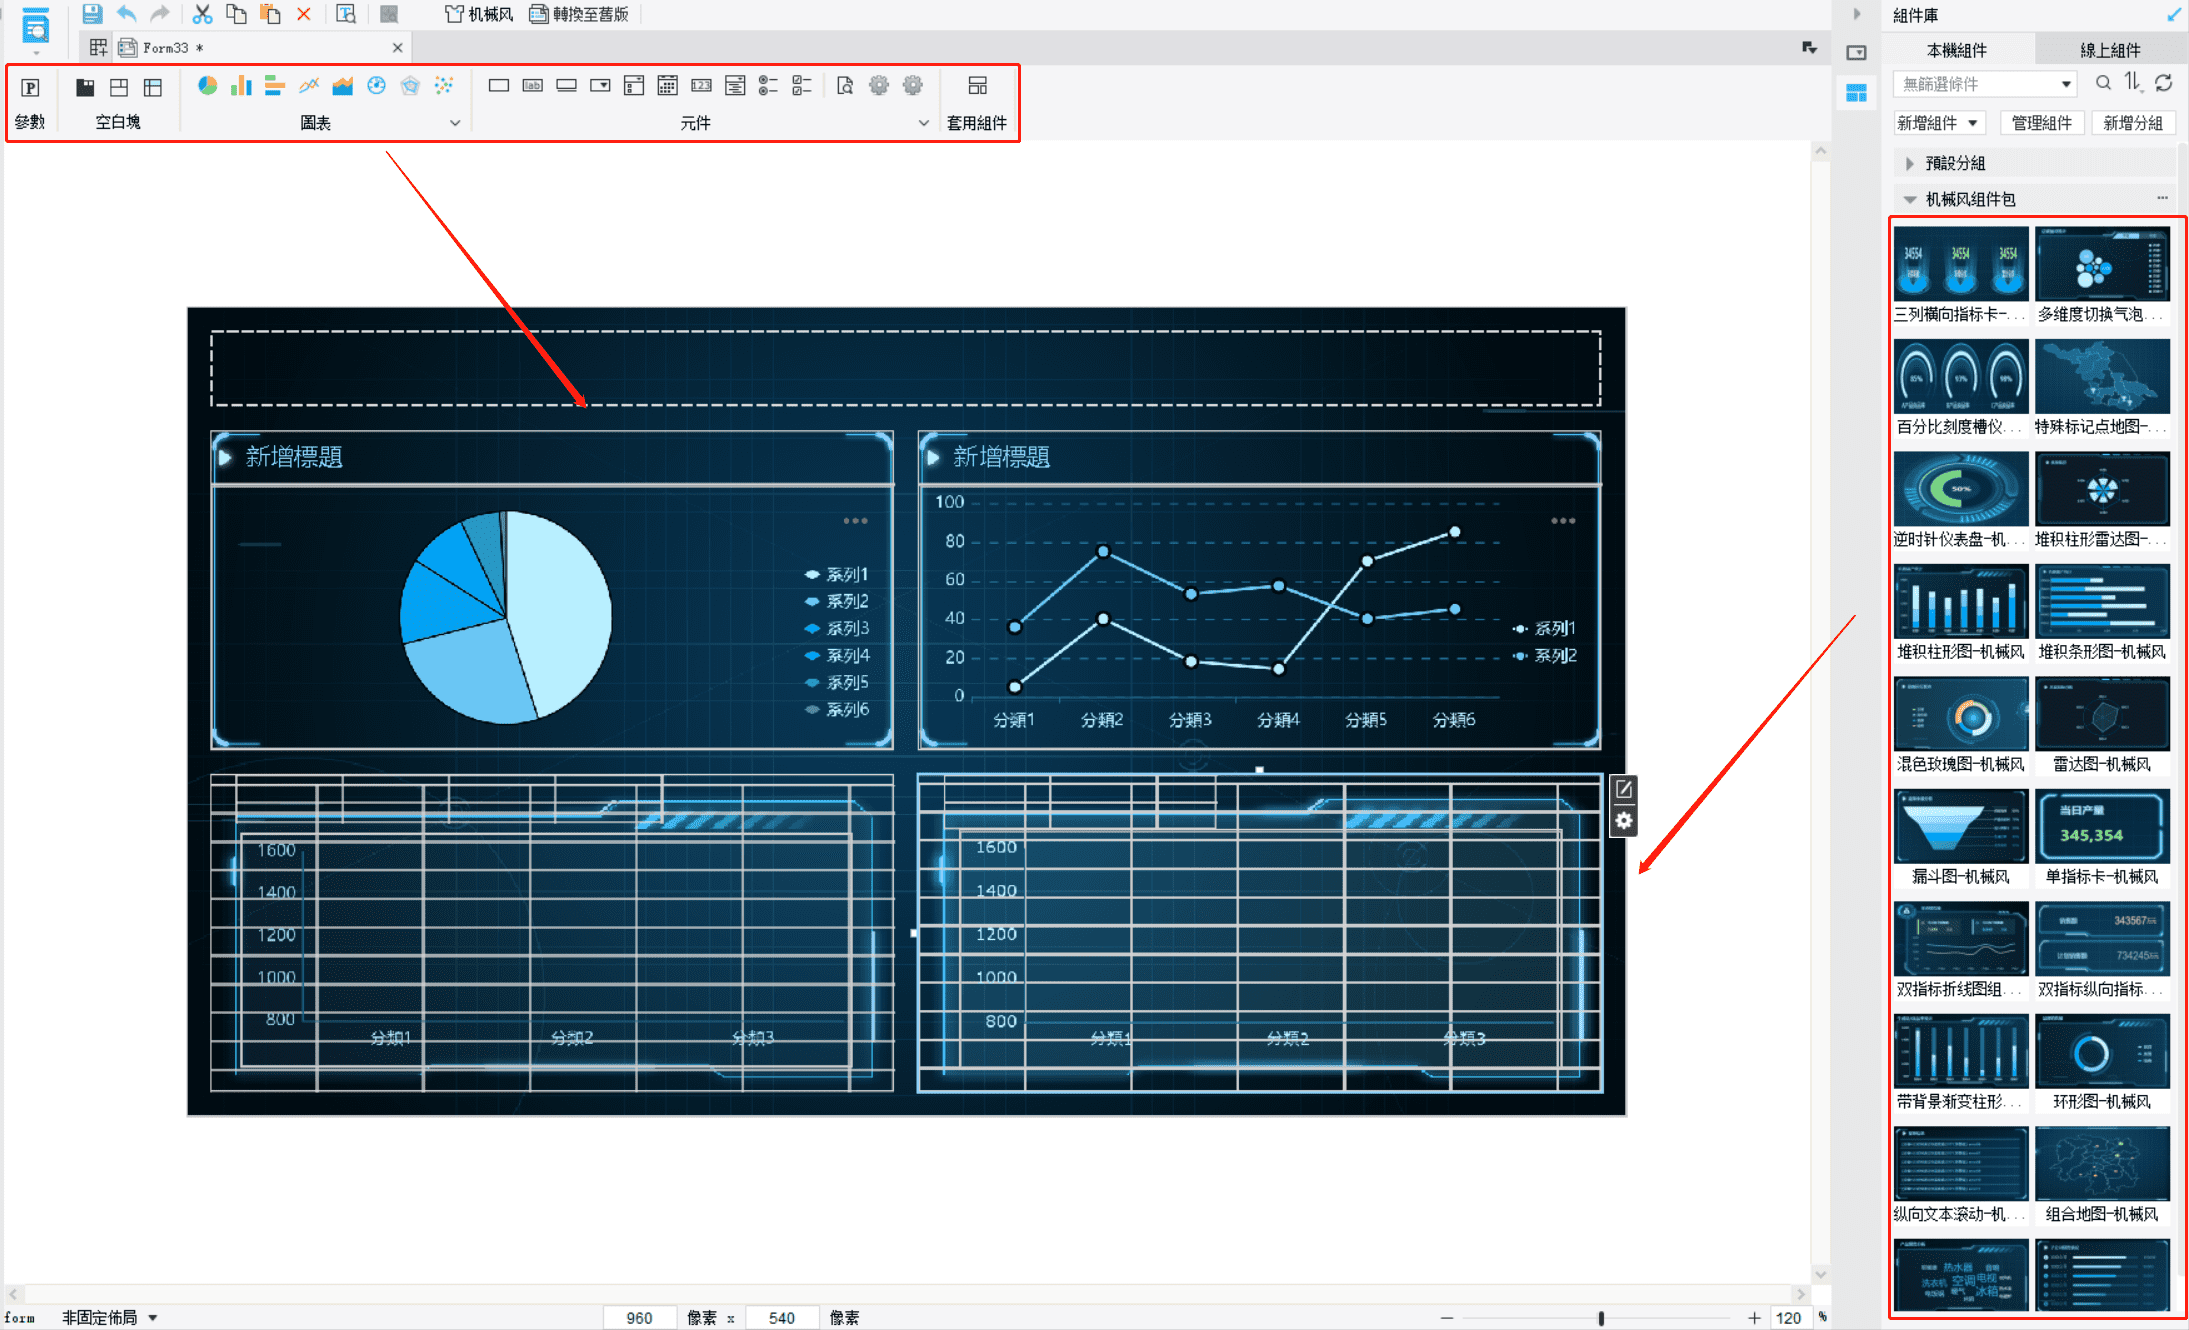Select the number 123 widget icon
Screen dimensions: 2189x1330
pyautogui.click(x=702, y=86)
